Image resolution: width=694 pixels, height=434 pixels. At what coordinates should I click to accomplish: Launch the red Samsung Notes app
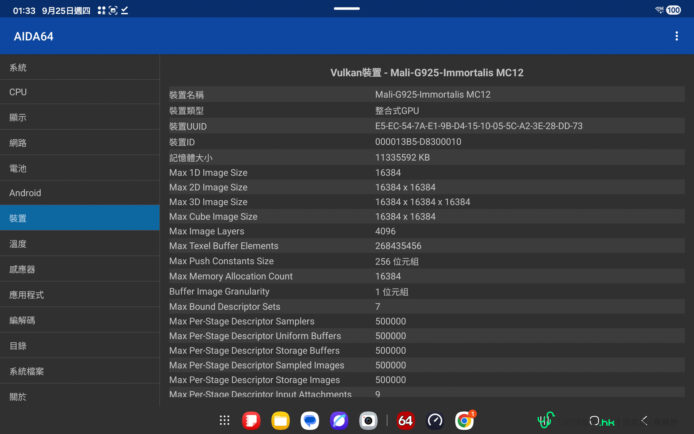[251, 420]
